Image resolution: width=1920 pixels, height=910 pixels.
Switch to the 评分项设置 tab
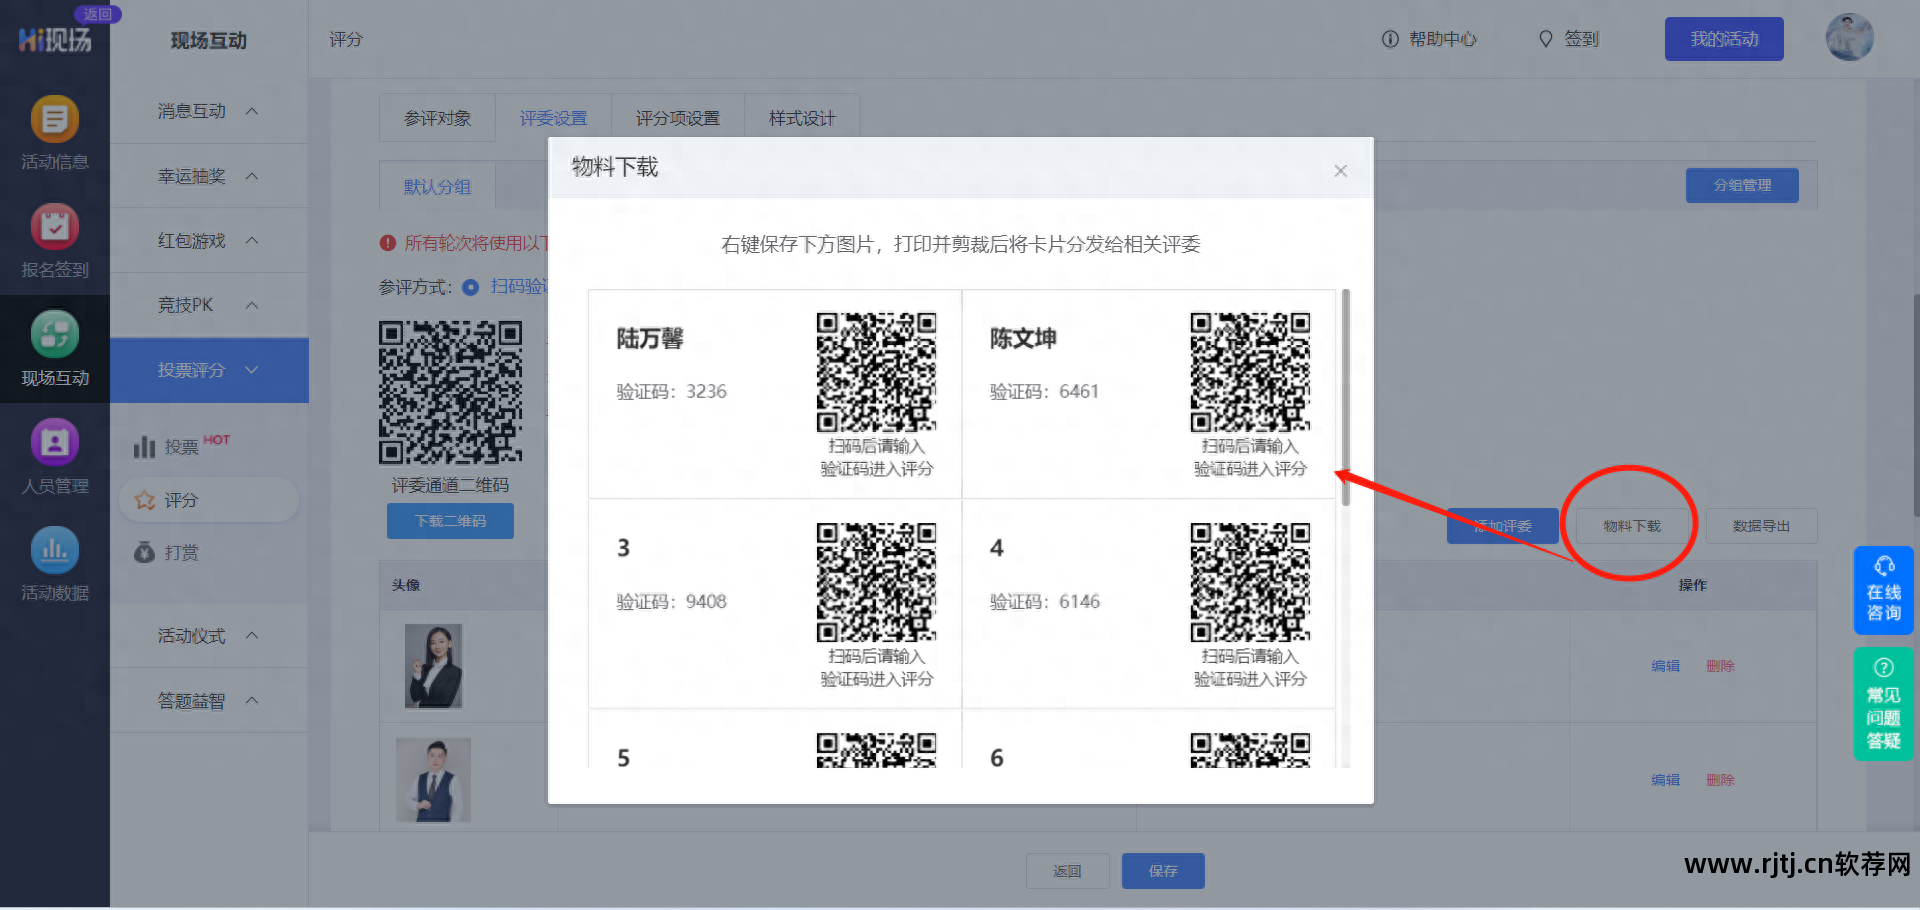677,117
